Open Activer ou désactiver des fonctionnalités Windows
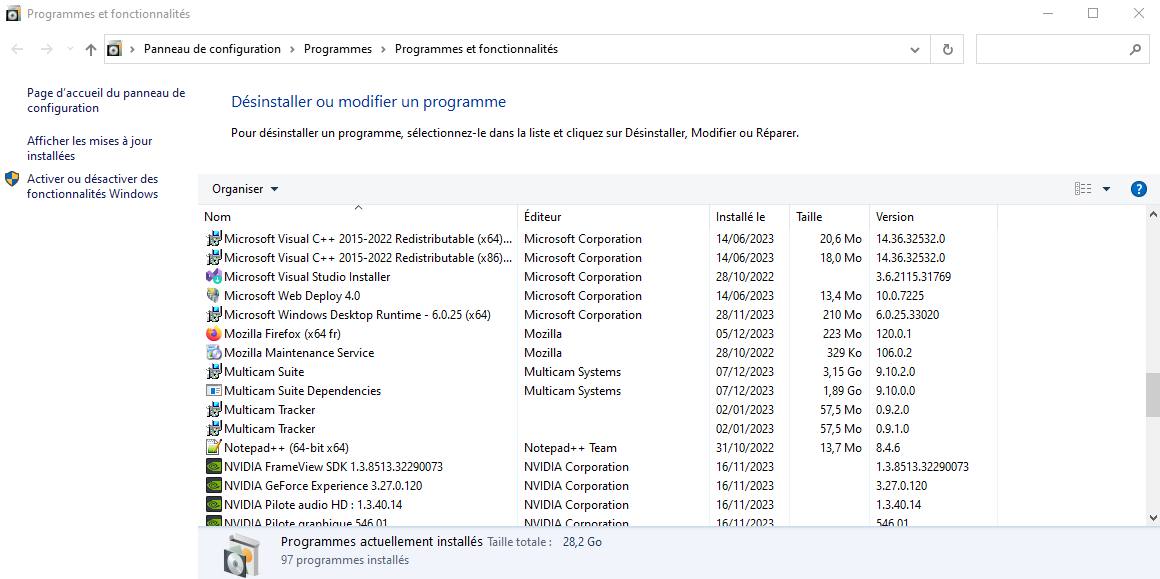 (92, 186)
